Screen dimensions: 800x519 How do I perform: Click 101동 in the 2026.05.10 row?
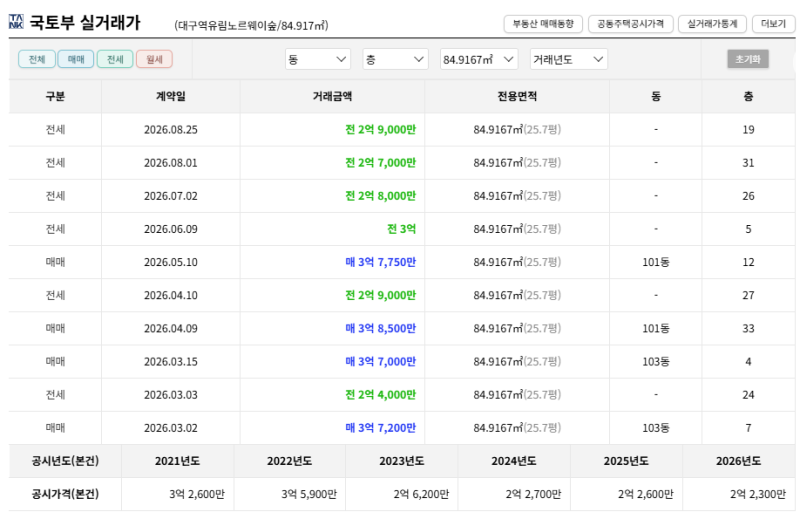pyautogui.click(x=656, y=262)
